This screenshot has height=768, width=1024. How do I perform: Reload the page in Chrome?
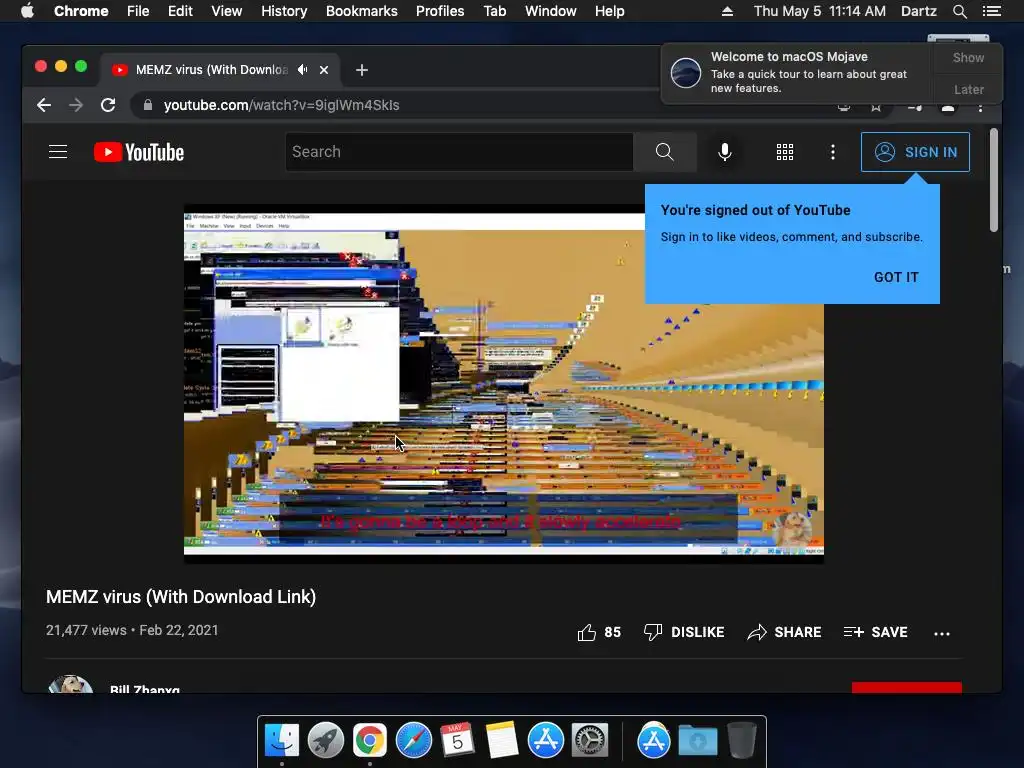(x=108, y=105)
